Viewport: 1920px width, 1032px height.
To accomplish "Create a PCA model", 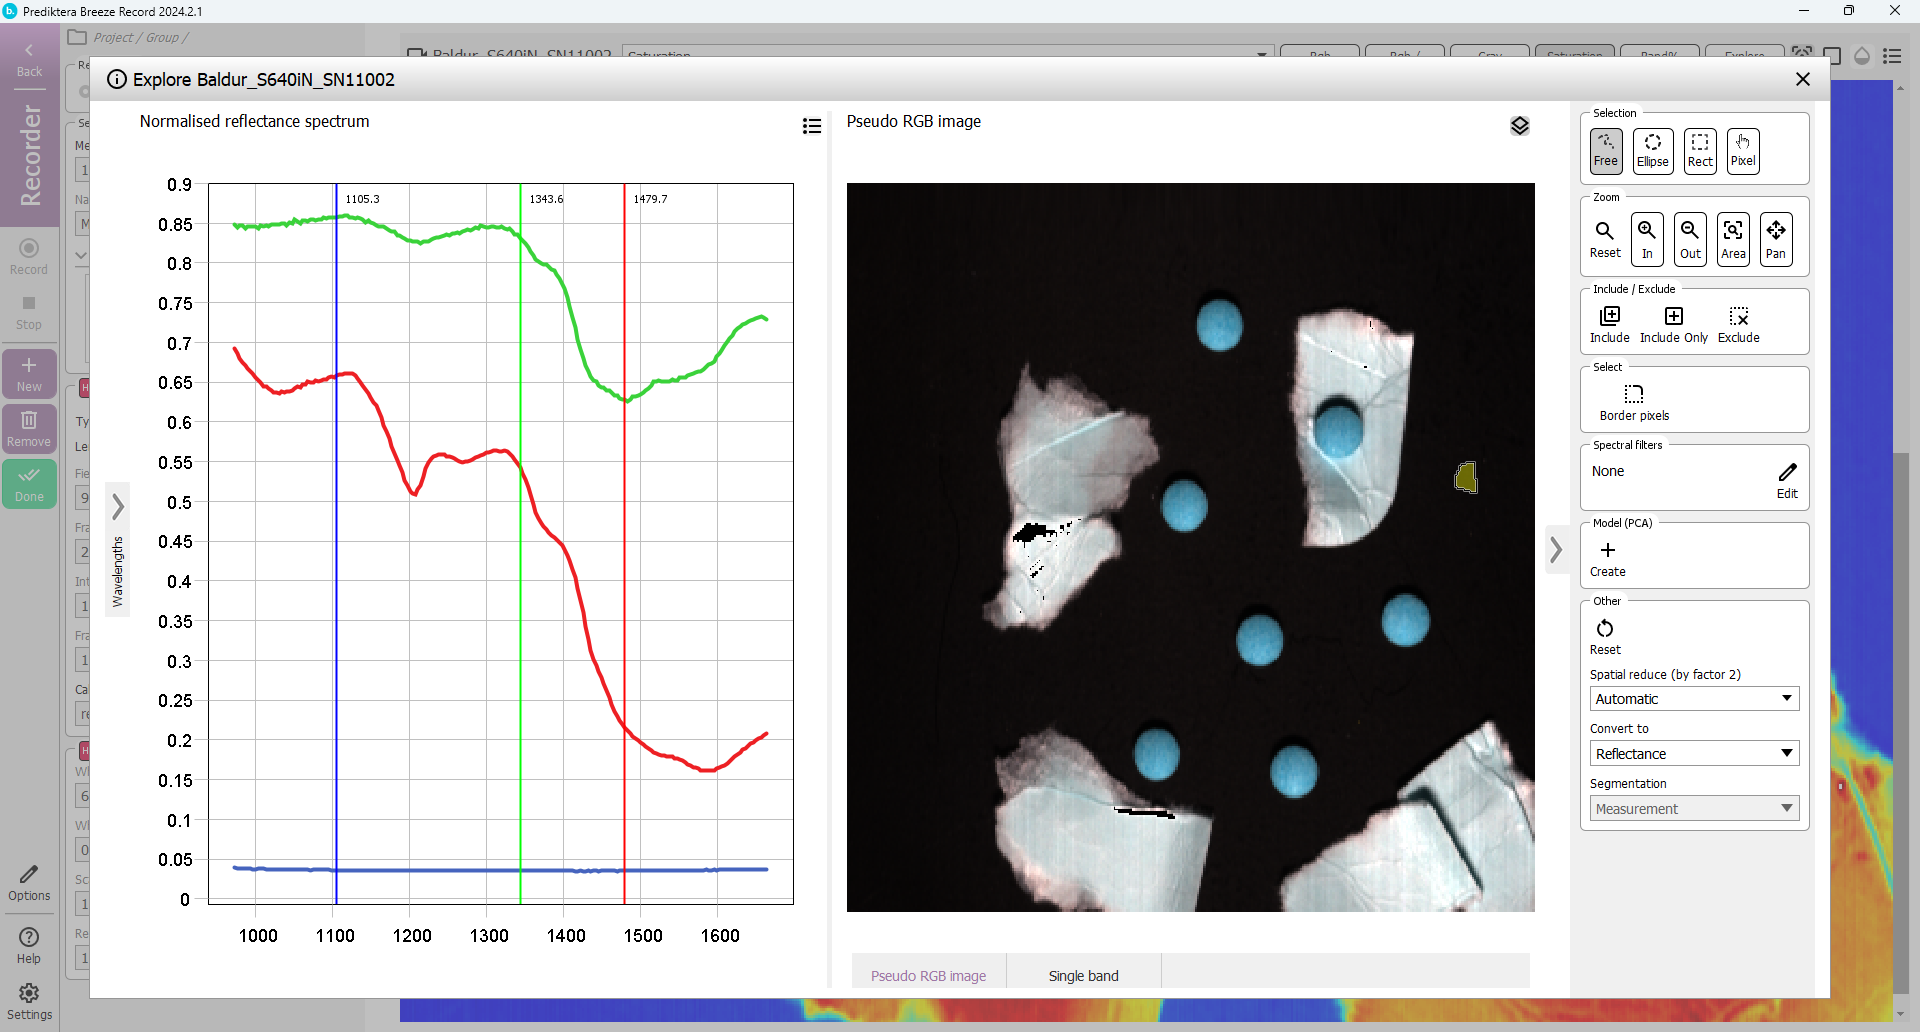I will pyautogui.click(x=1608, y=559).
